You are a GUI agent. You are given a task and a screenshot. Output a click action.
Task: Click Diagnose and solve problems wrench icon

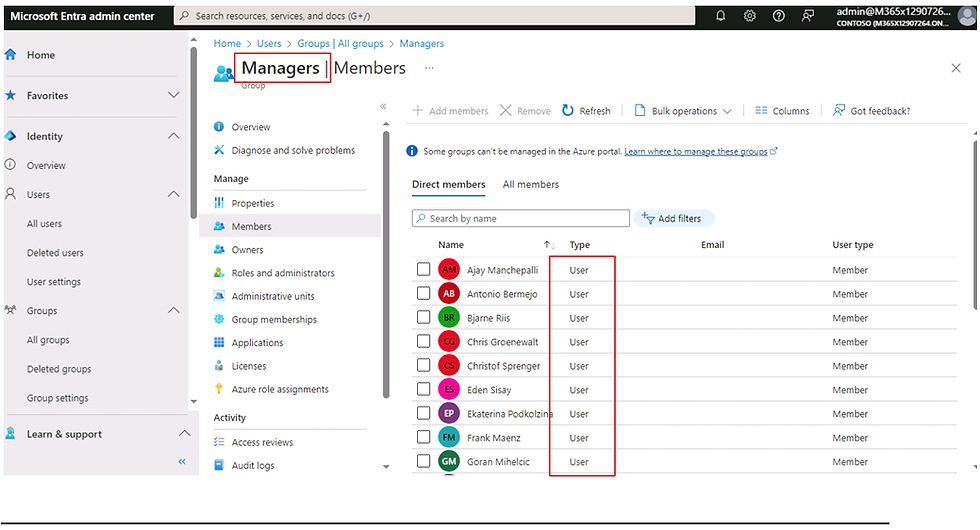pos(219,150)
